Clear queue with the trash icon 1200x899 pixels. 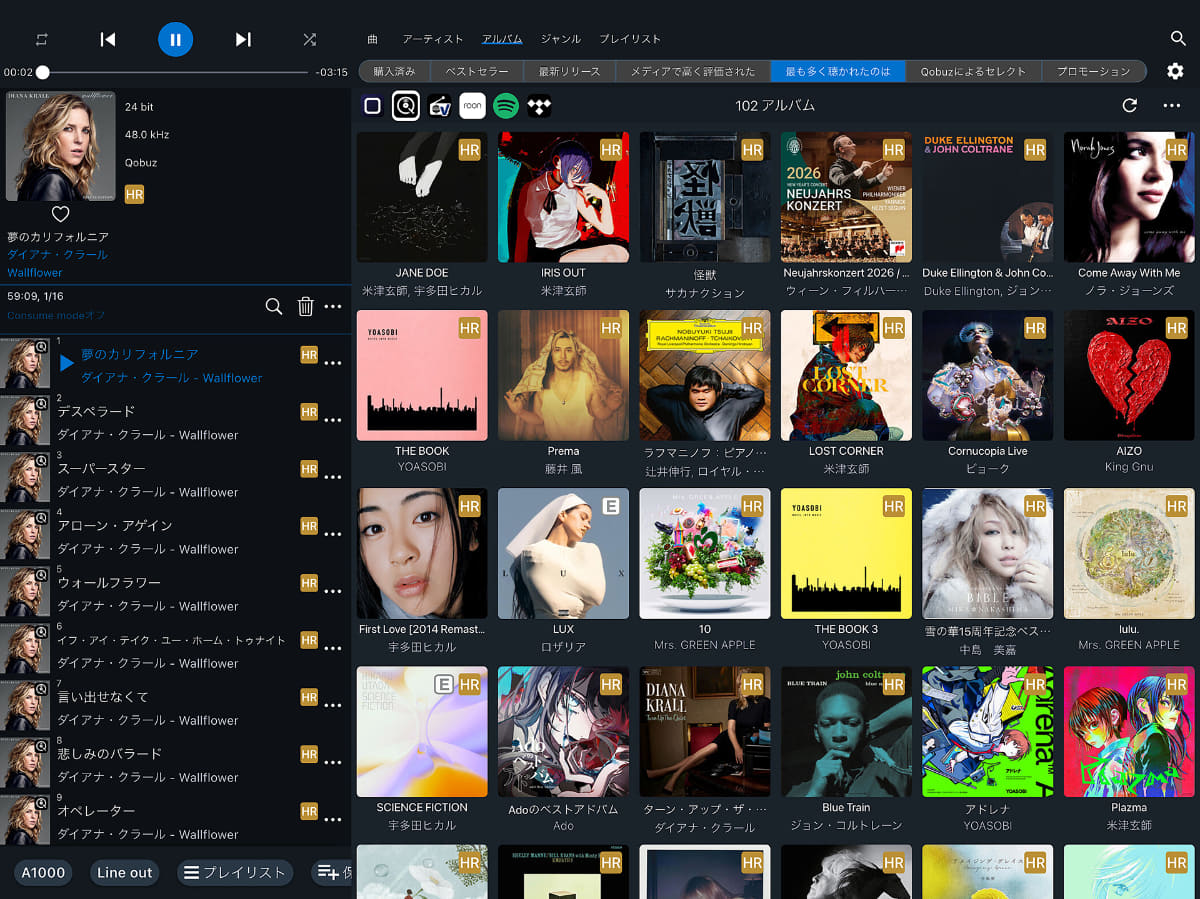point(306,306)
